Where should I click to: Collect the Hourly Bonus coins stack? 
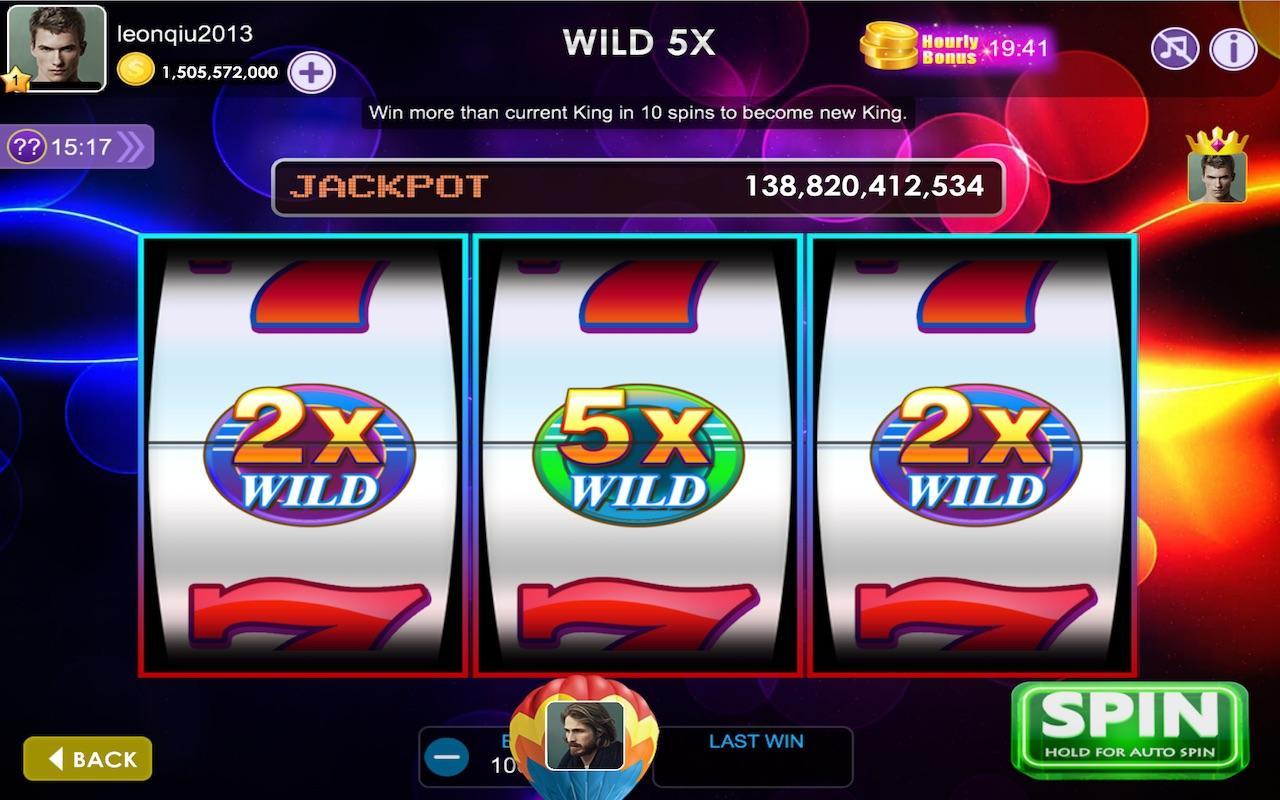point(888,45)
